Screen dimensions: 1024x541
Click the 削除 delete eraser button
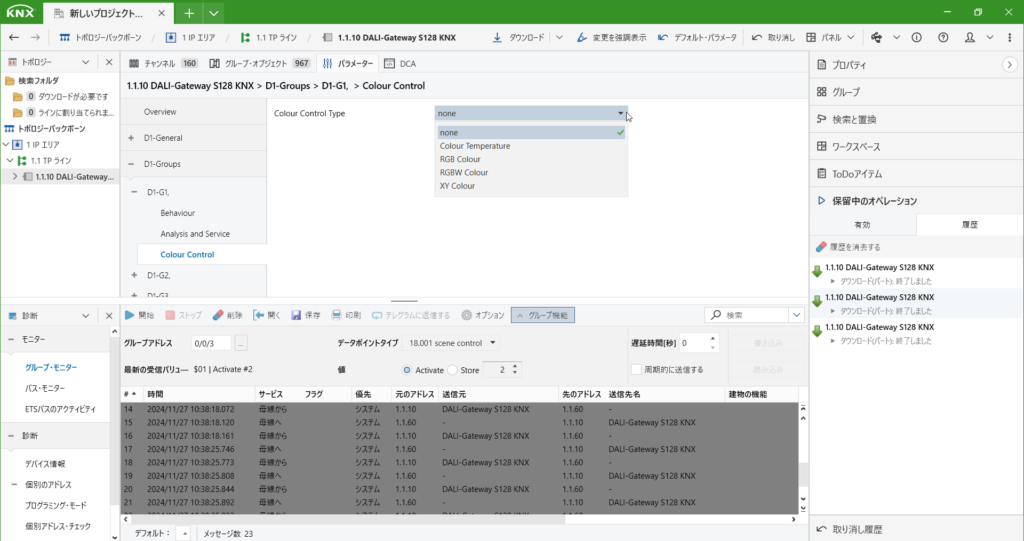[227, 315]
